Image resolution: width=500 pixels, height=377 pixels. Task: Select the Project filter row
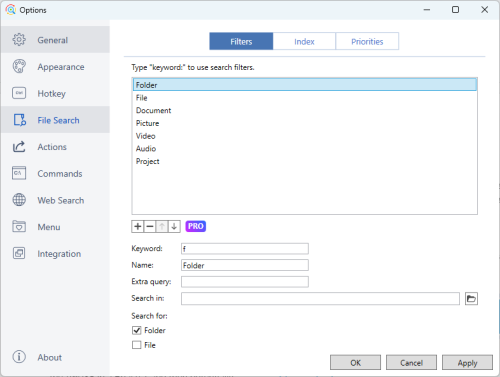click(305, 161)
